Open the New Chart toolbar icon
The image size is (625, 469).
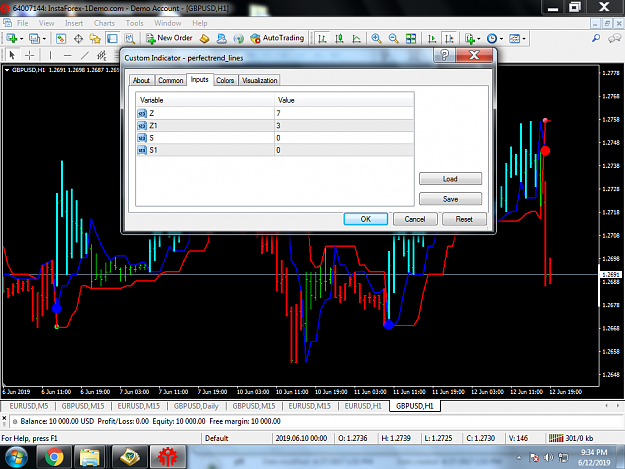point(11,39)
